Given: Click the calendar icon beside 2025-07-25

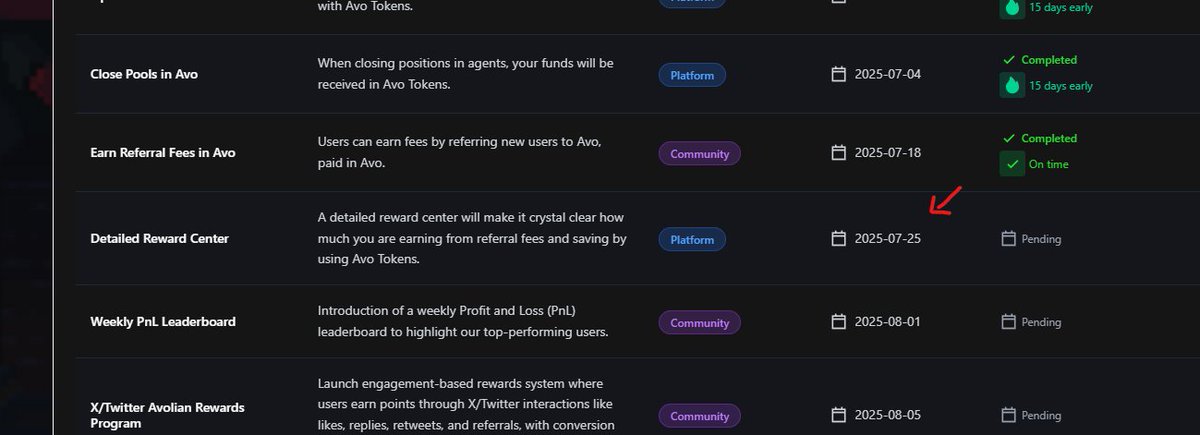Looking at the screenshot, I should [839, 239].
